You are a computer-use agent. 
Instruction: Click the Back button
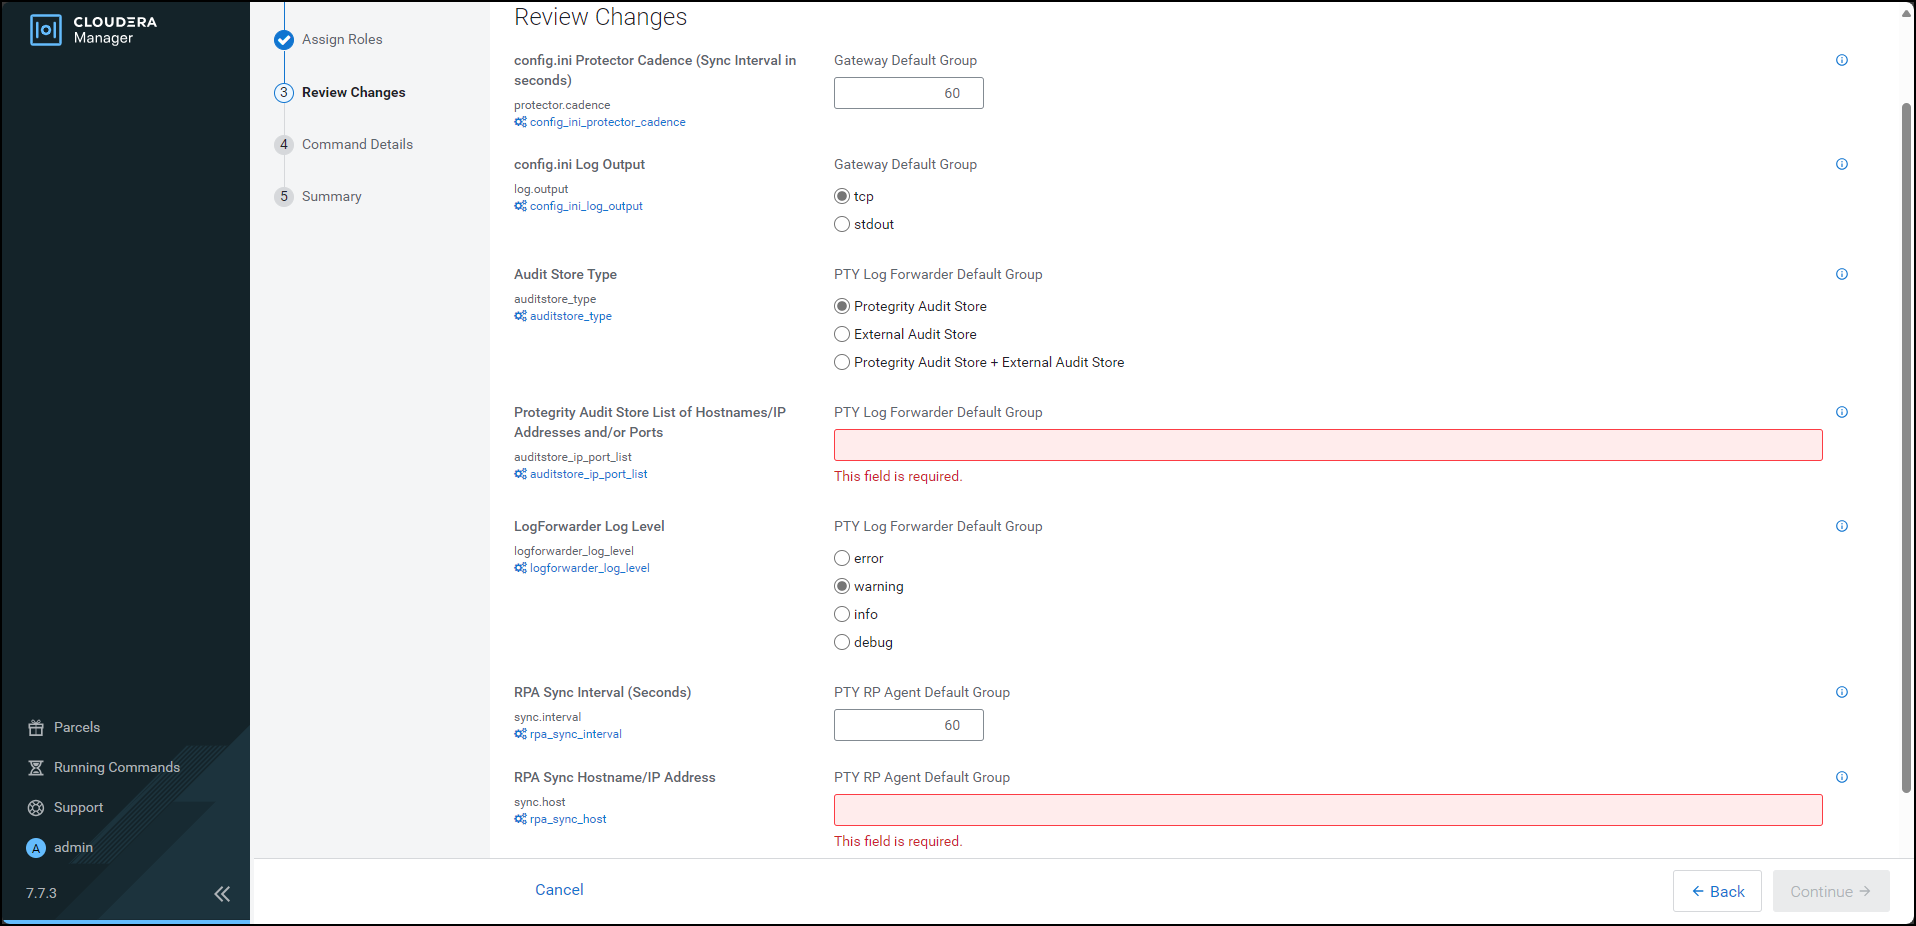pos(1716,891)
